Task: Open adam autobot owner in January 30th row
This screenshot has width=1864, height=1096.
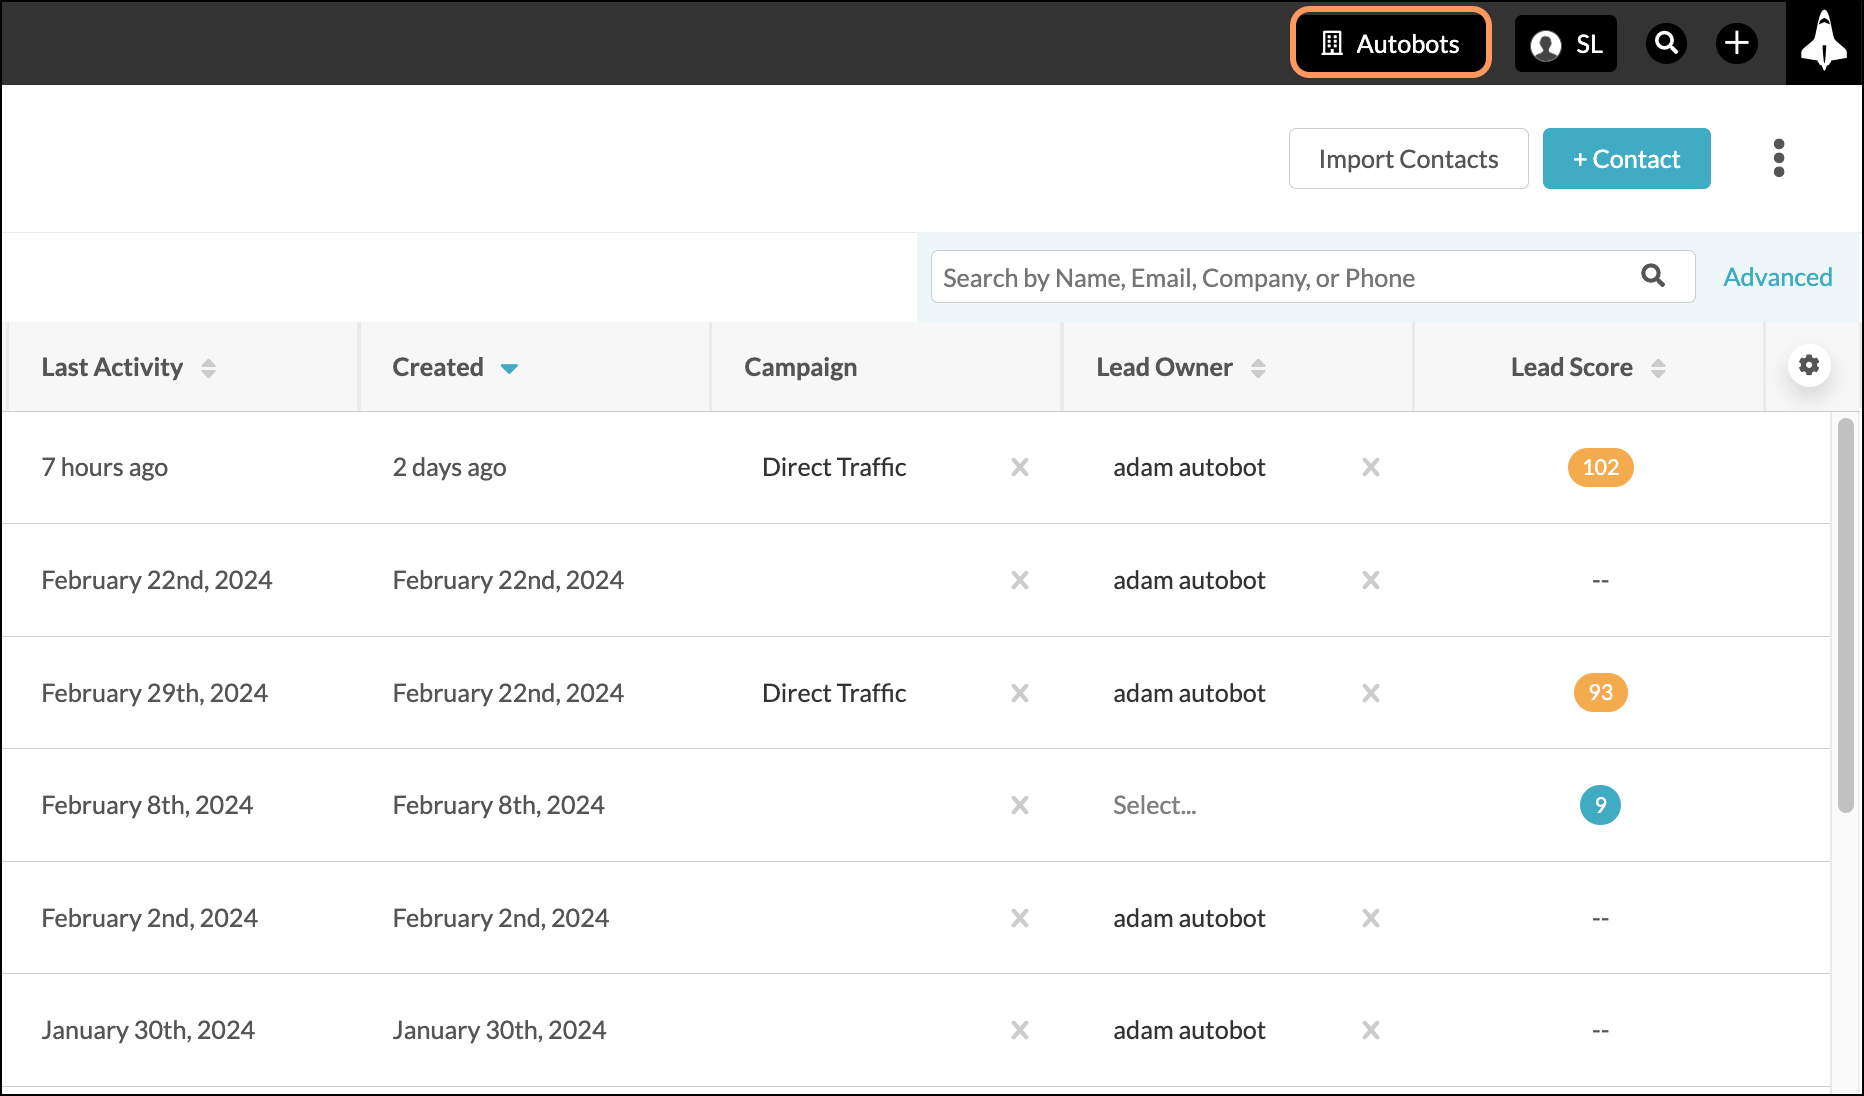Action: pyautogui.click(x=1189, y=1030)
